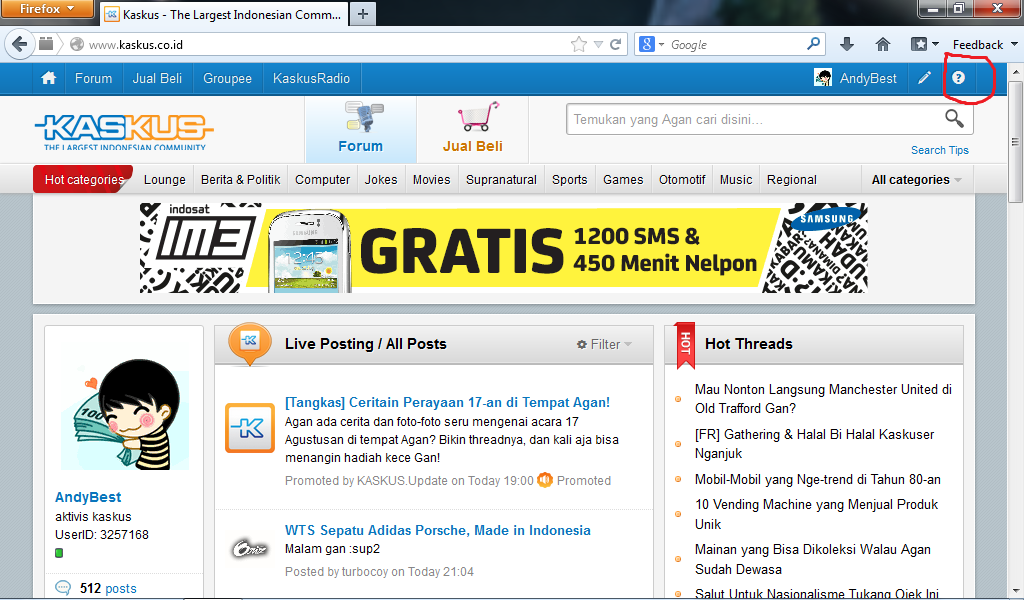The image size is (1024, 600).
Task: Click Google search magnifier in Firefox
Action: [813, 44]
